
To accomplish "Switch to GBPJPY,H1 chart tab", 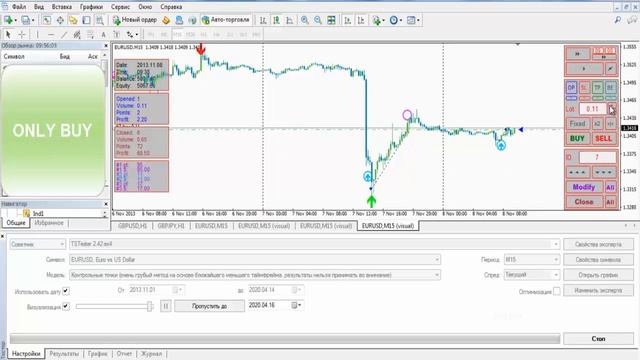I will pyautogui.click(x=171, y=226).
